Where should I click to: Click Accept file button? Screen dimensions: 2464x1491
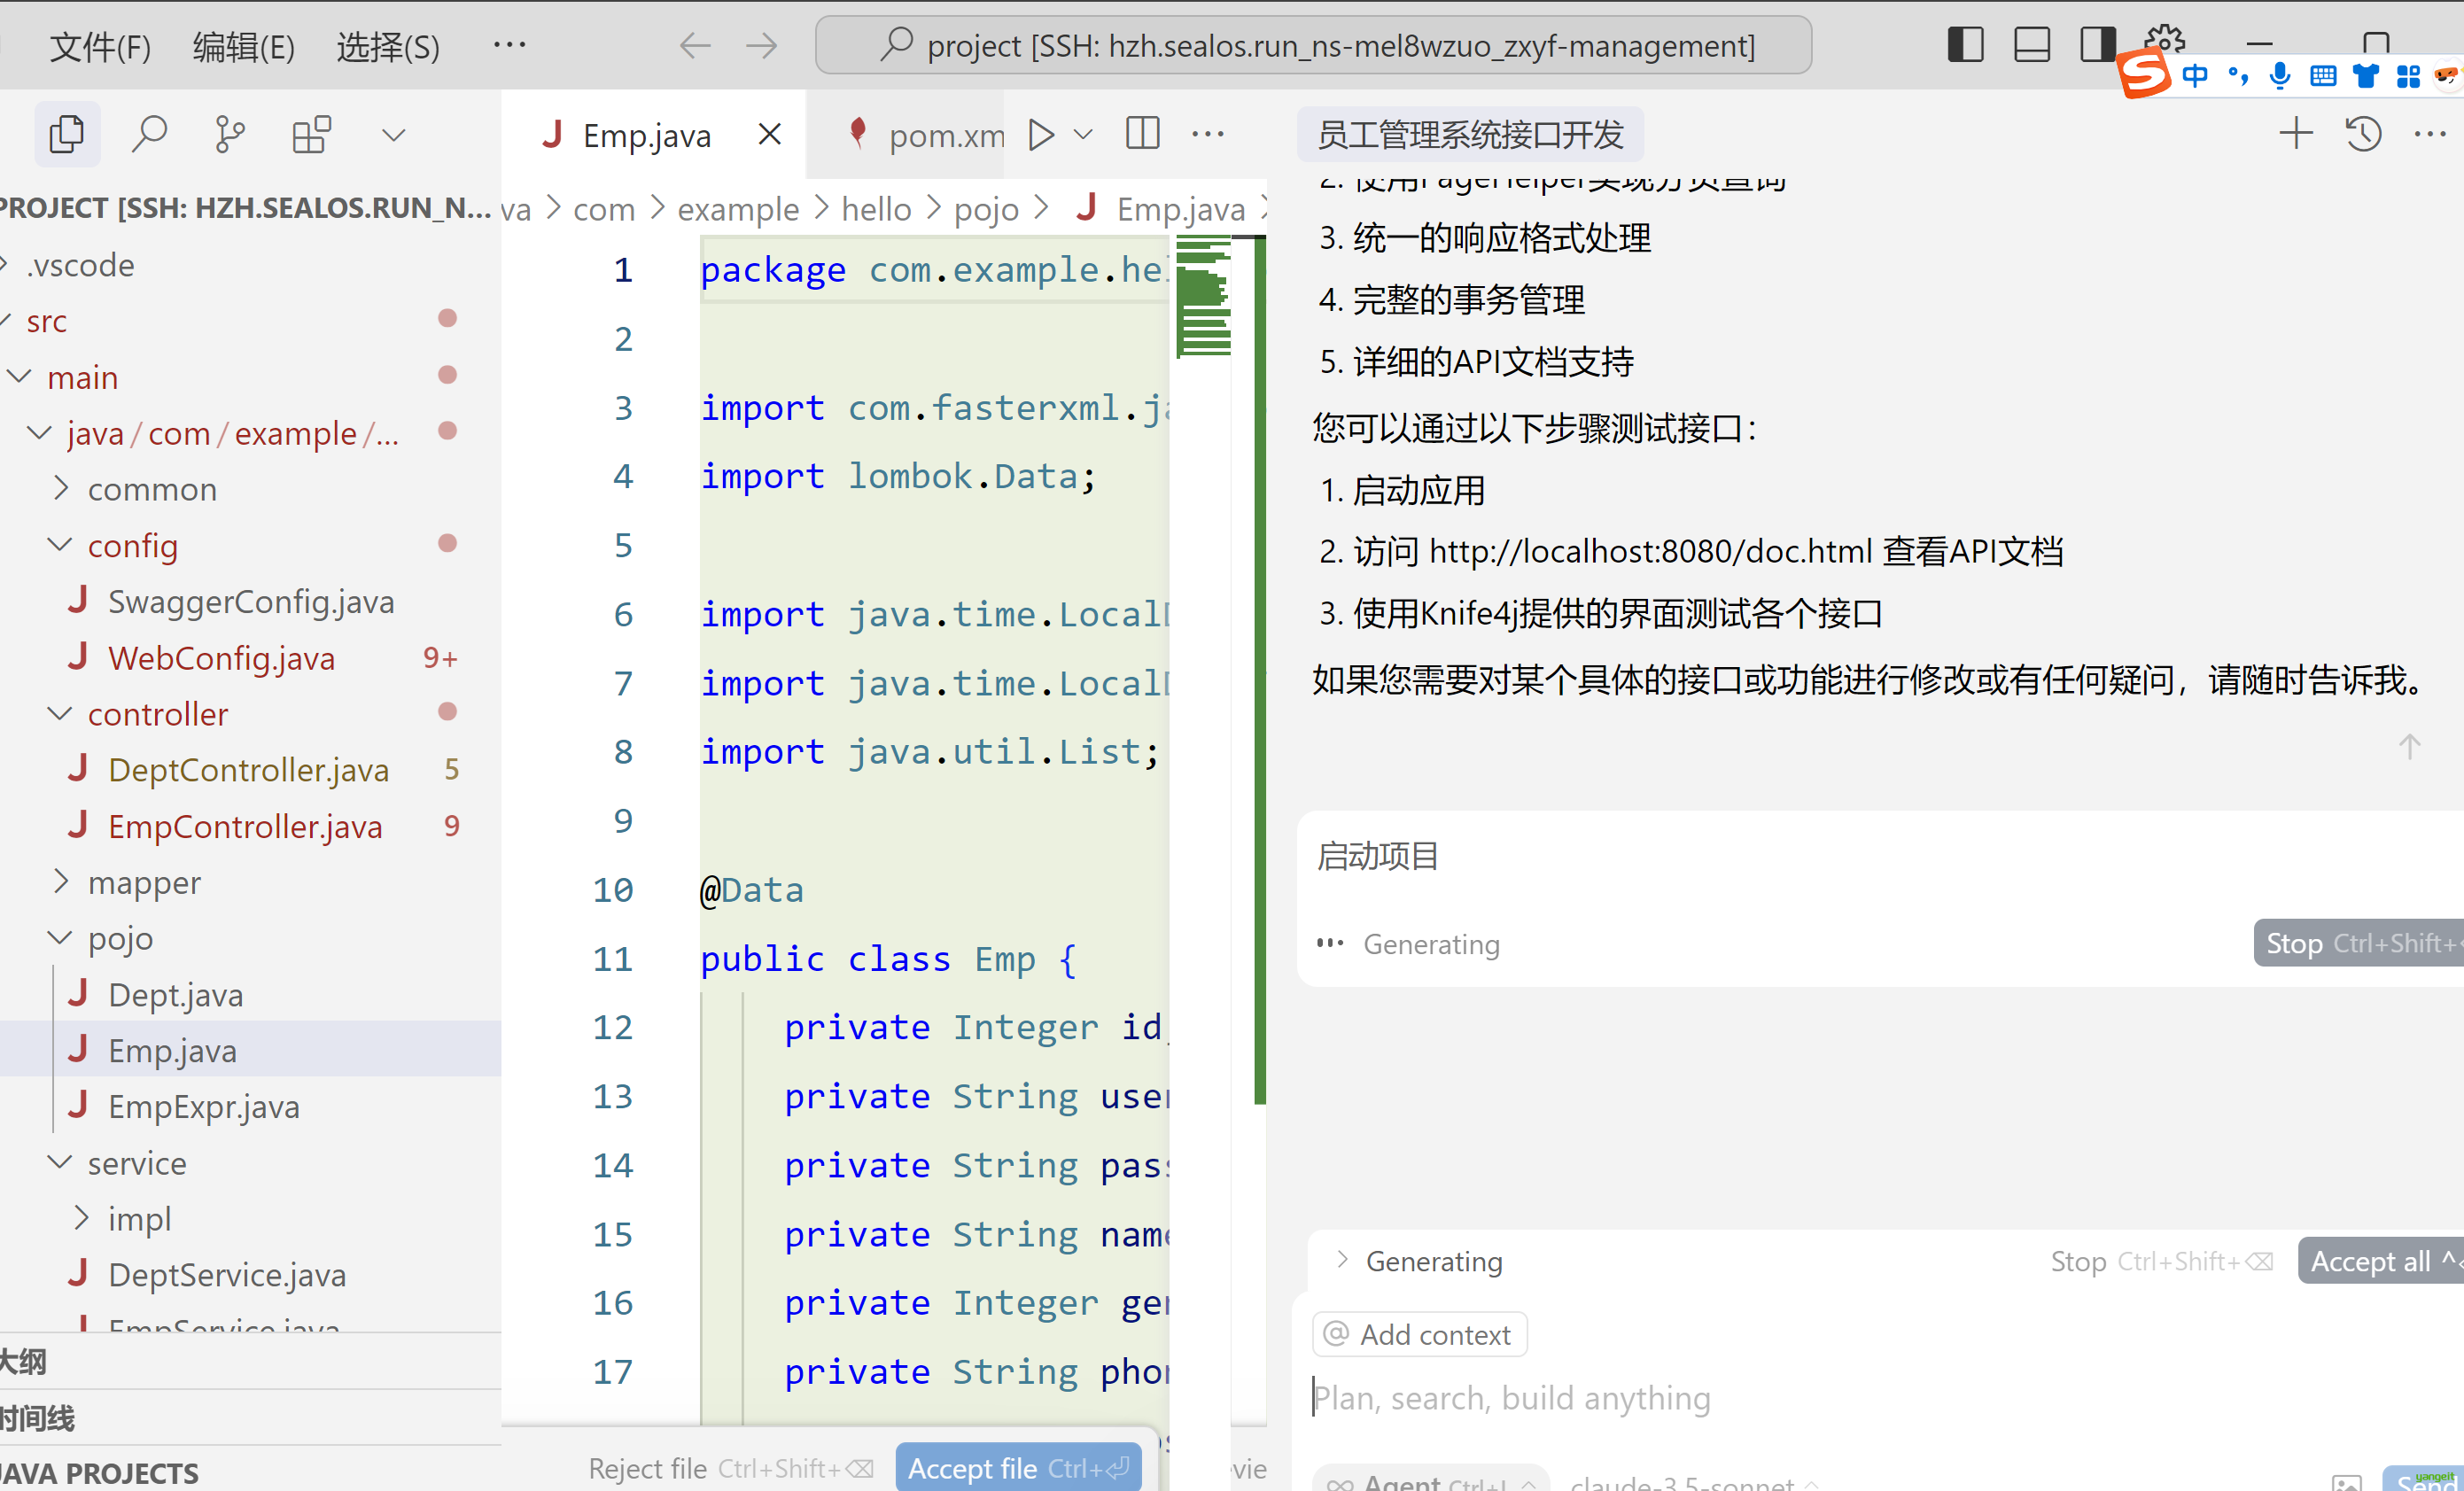coord(1018,1467)
